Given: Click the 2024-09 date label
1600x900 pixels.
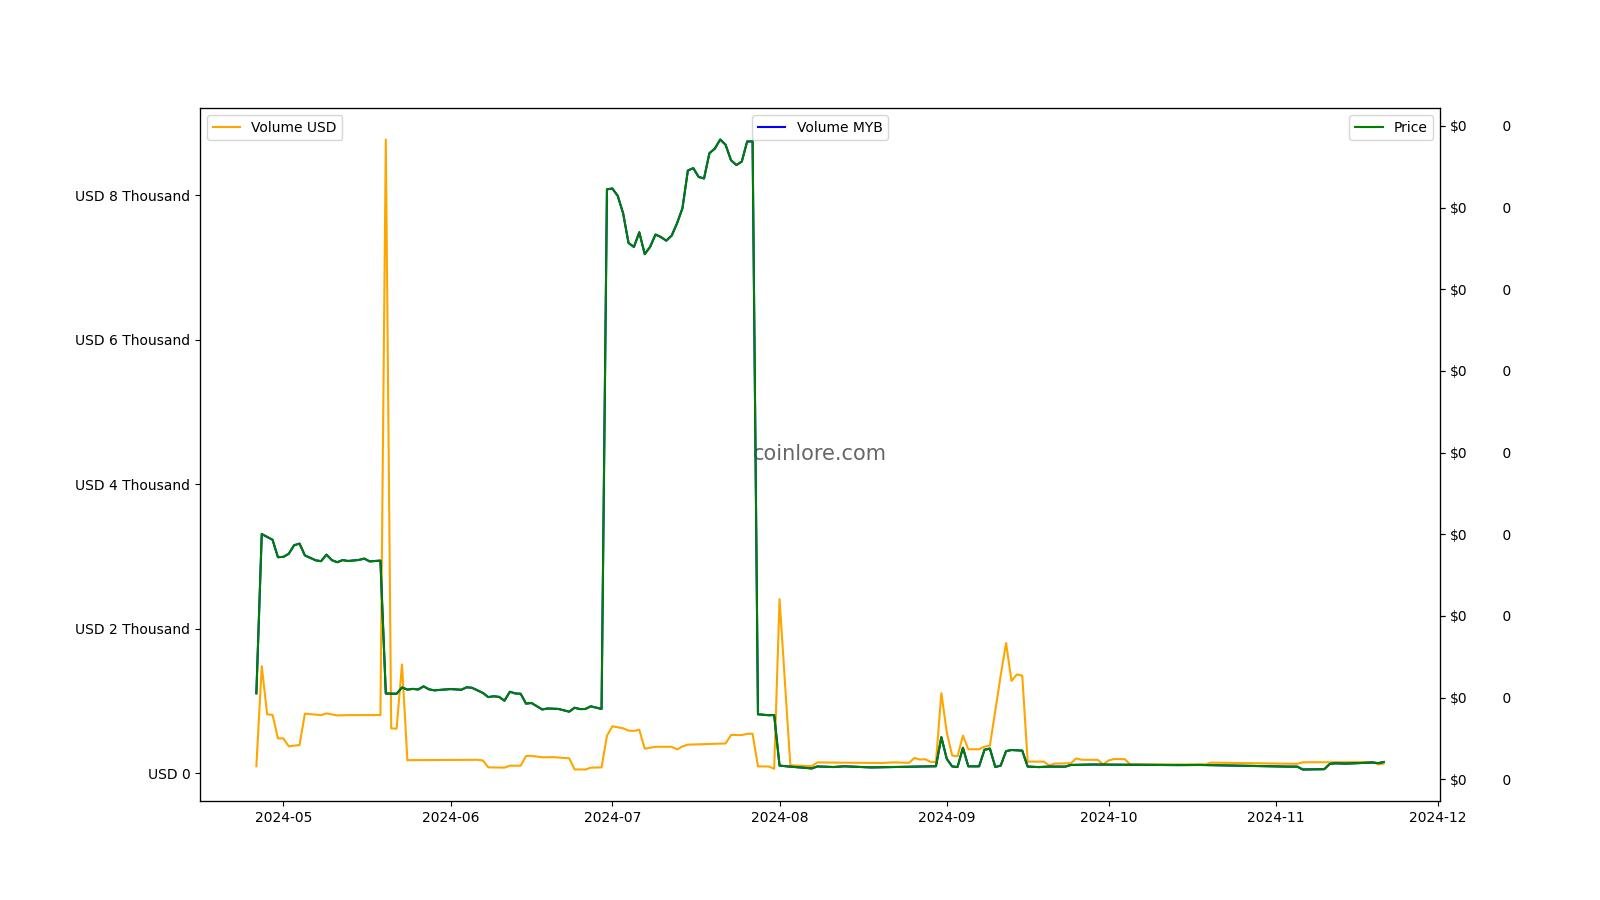Looking at the screenshot, I should tap(946, 817).
